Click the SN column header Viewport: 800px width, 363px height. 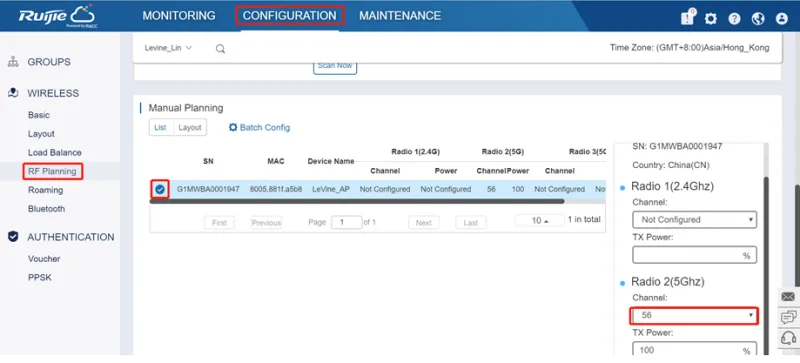coord(208,161)
